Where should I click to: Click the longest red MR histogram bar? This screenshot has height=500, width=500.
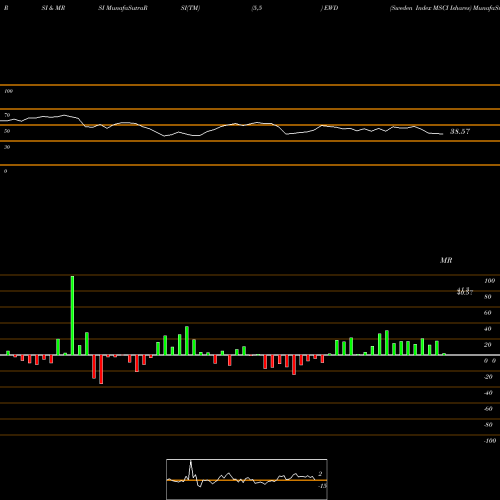tap(101, 369)
